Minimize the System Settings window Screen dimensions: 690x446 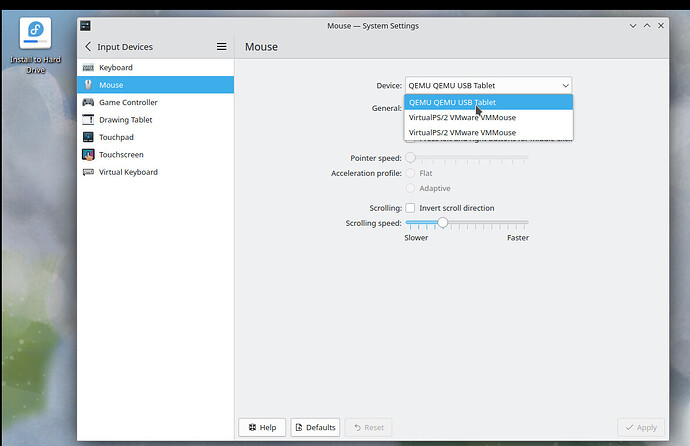tap(633, 26)
